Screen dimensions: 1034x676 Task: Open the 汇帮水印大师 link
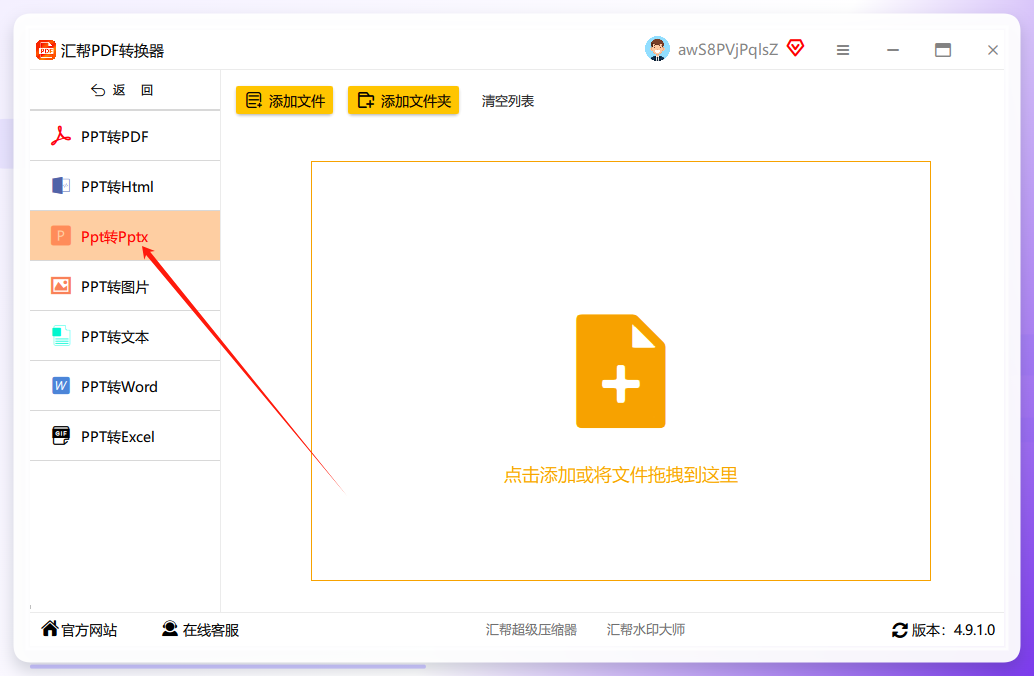646,630
